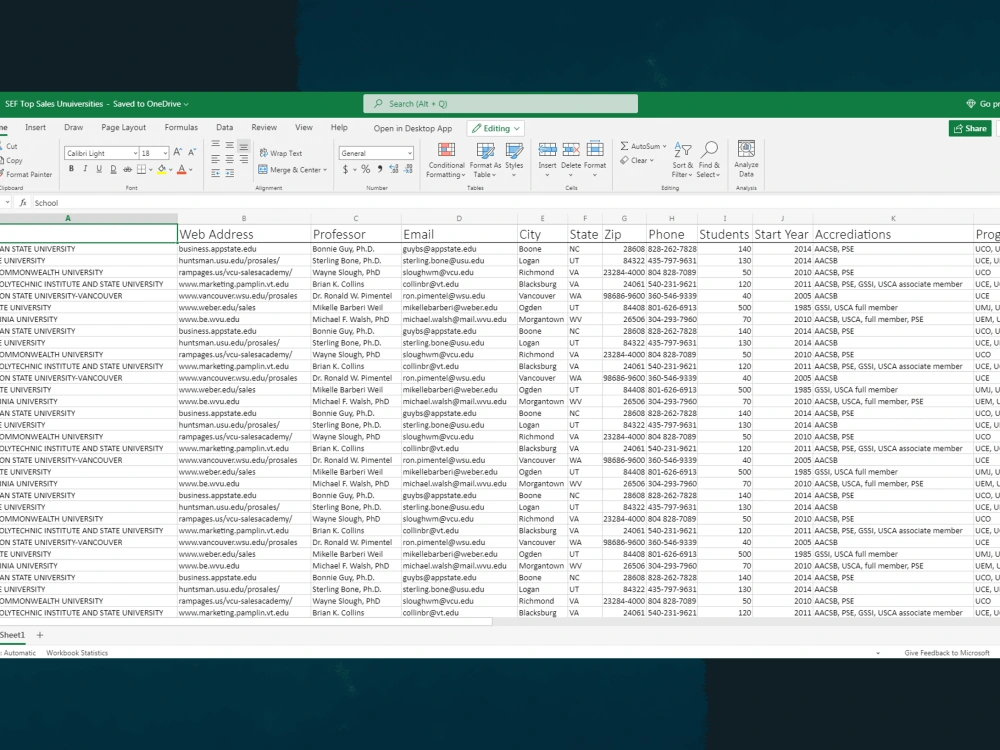Open the View tab
1000x750 pixels.
tap(304, 128)
